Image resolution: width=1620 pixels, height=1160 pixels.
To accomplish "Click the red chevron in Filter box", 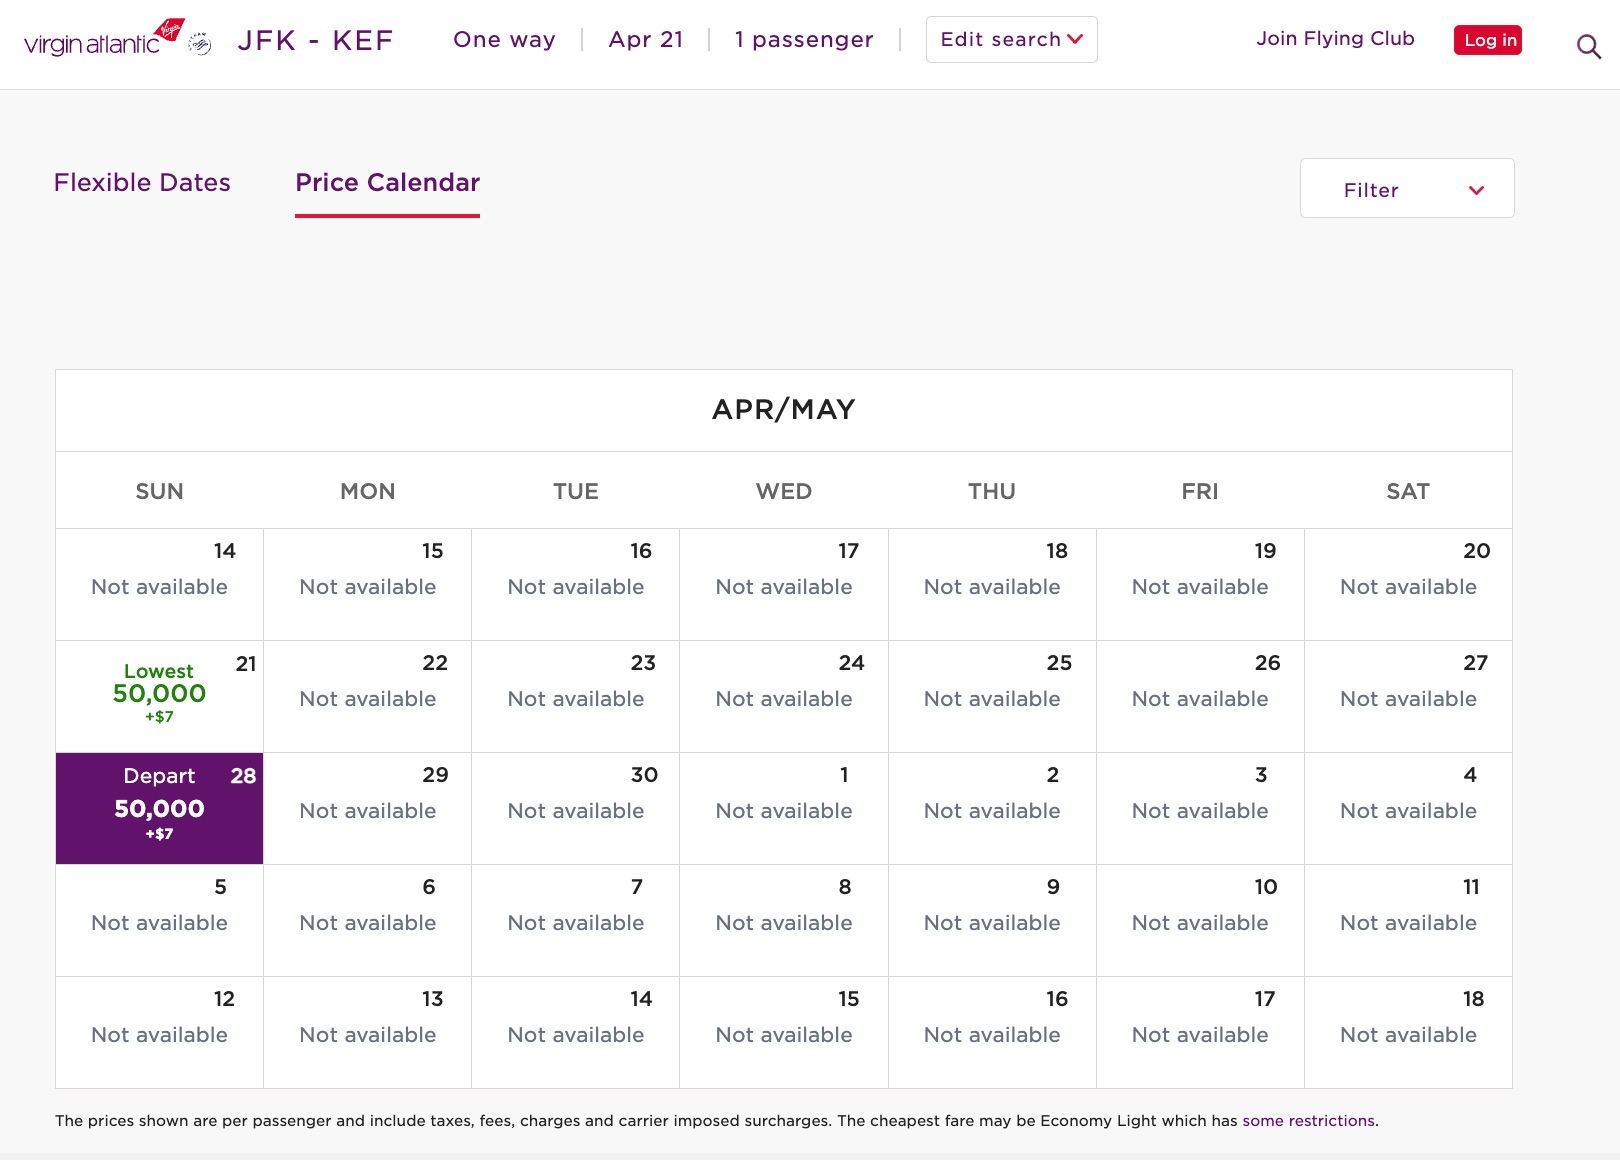I will point(1476,190).
